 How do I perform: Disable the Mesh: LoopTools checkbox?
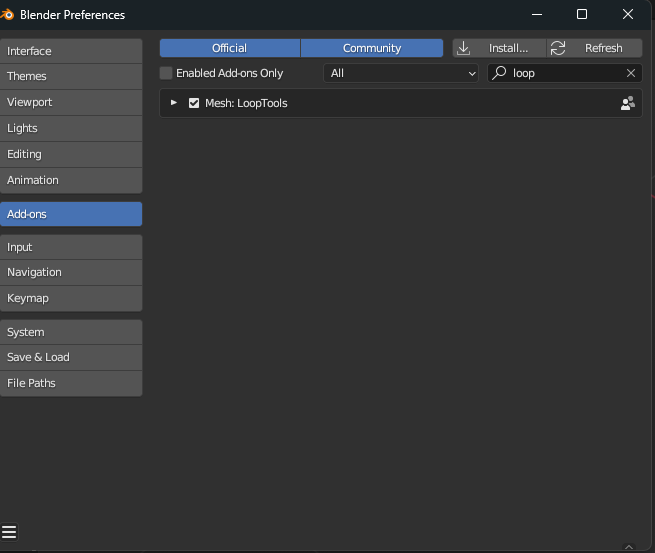pyautogui.click(x=194, y=103)
